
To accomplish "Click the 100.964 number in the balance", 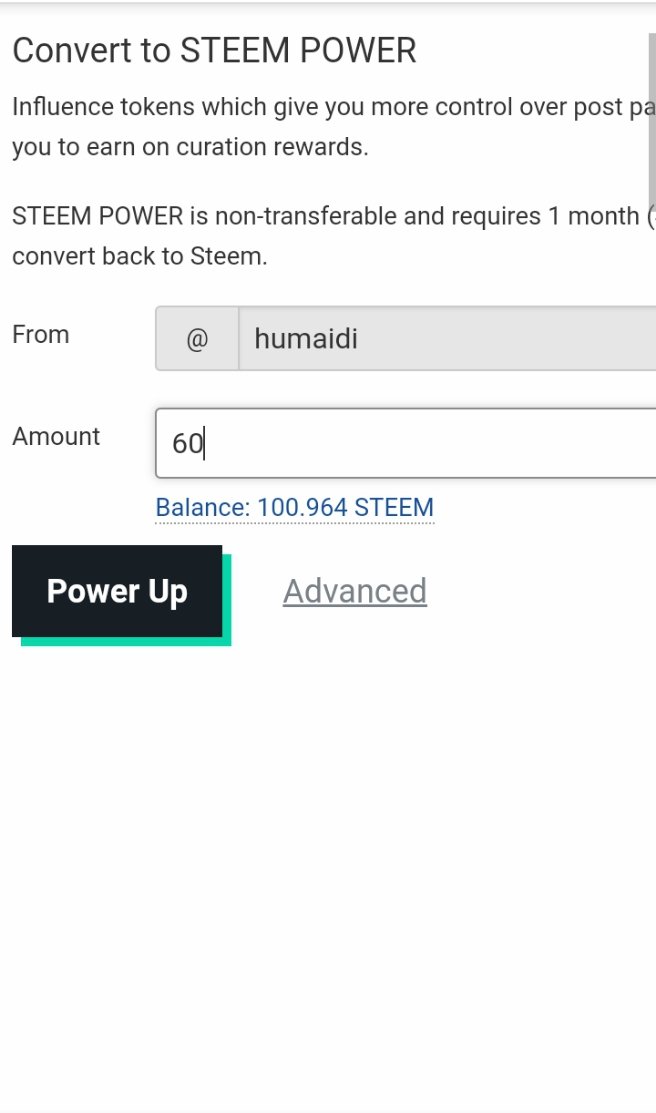I will [302, 508].
